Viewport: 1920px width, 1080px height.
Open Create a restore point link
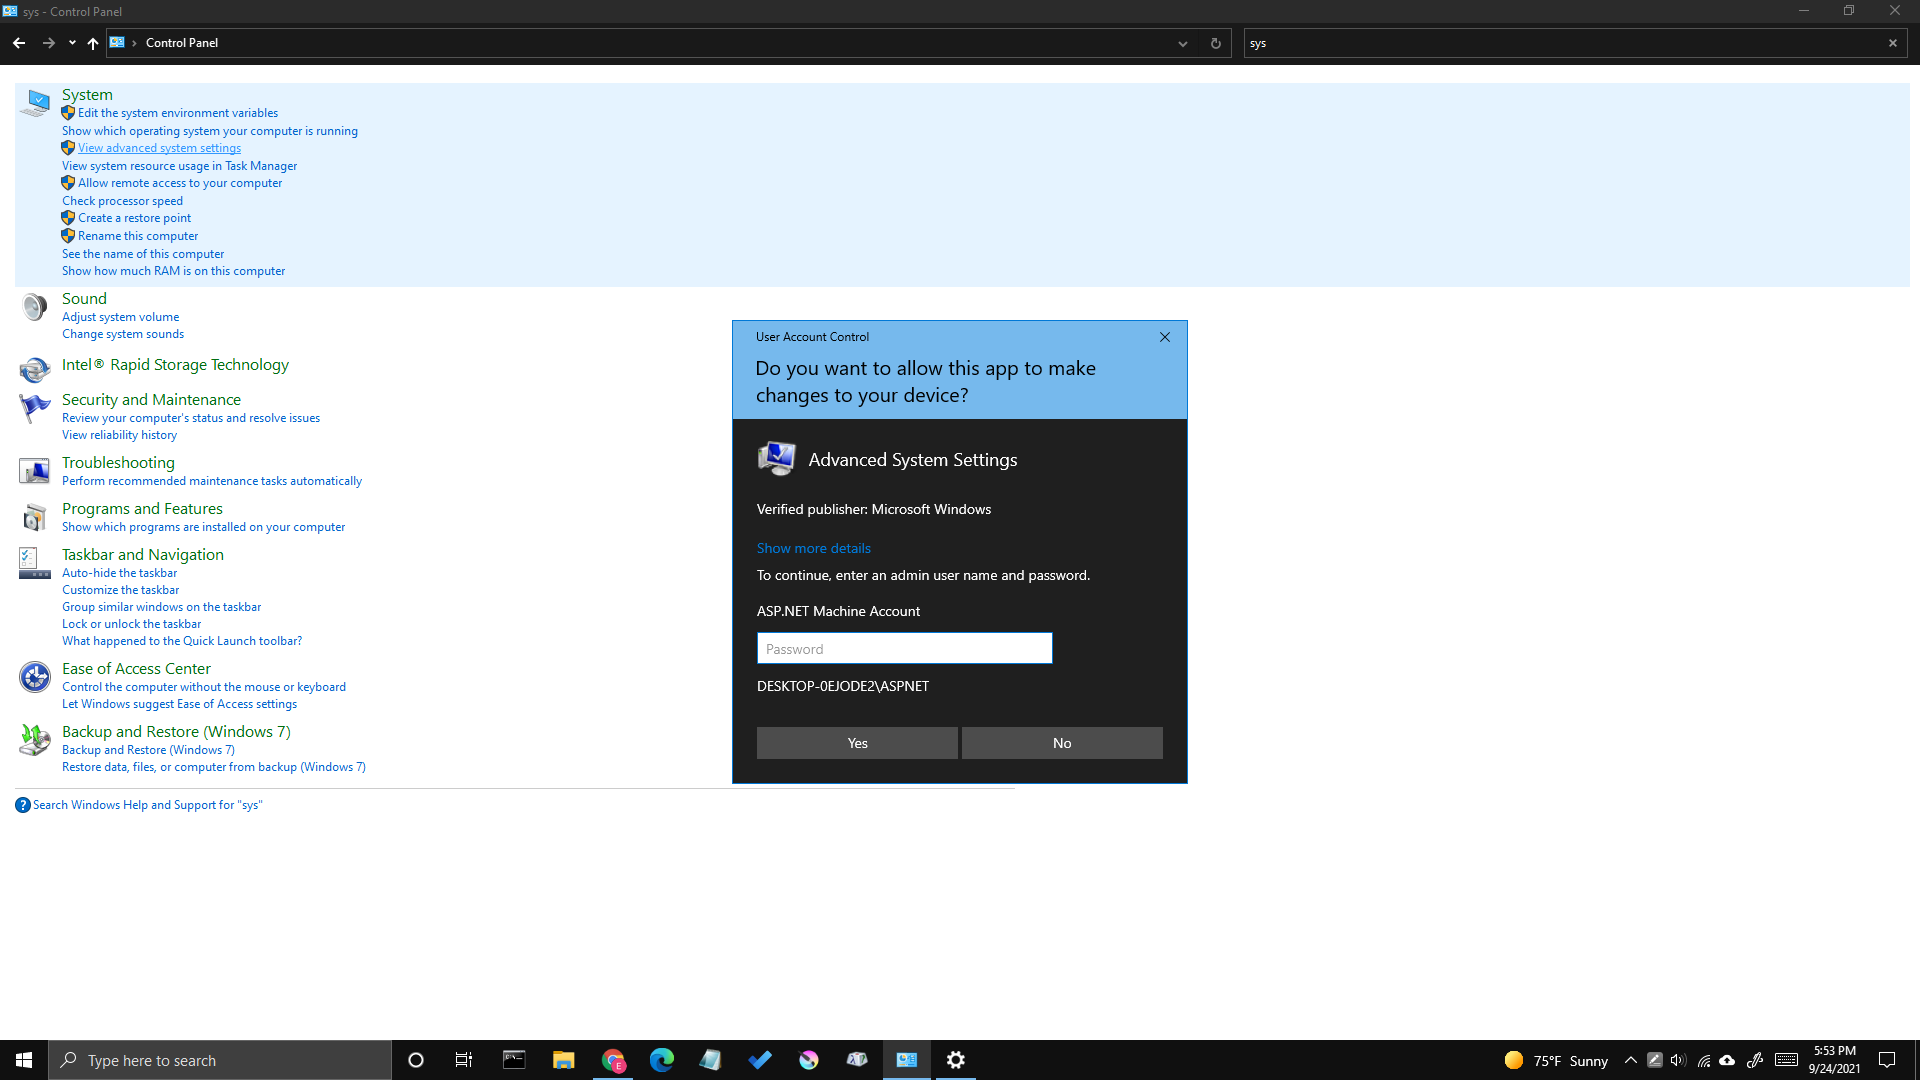coord(134,218)
